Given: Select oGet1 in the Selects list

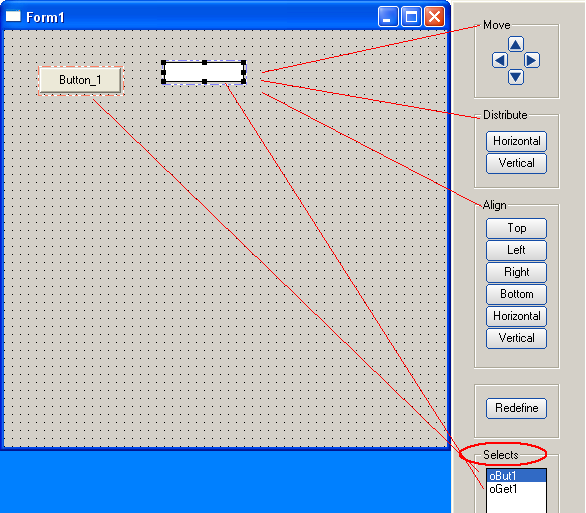Looking at the screenshot, I should (x=516, y=489).
